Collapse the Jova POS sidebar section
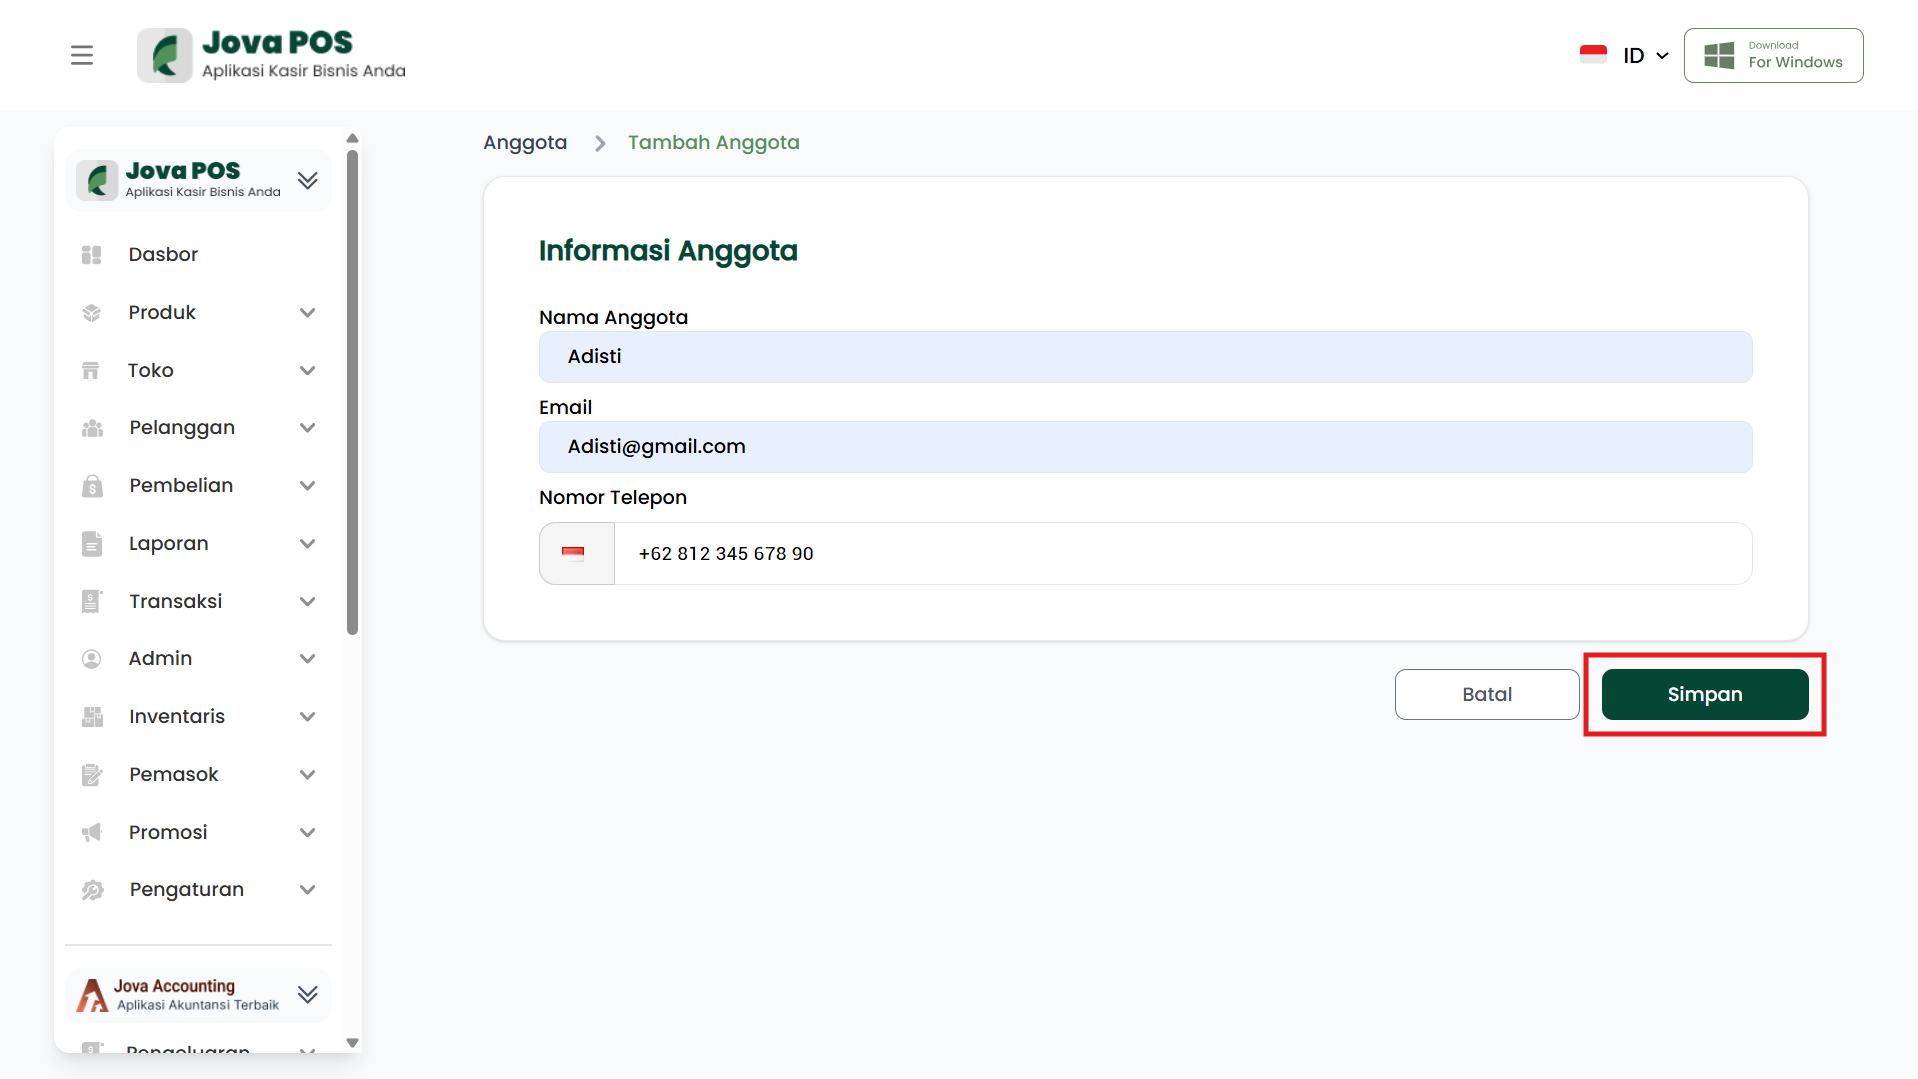The image size is (1918, 1079). 307,180
